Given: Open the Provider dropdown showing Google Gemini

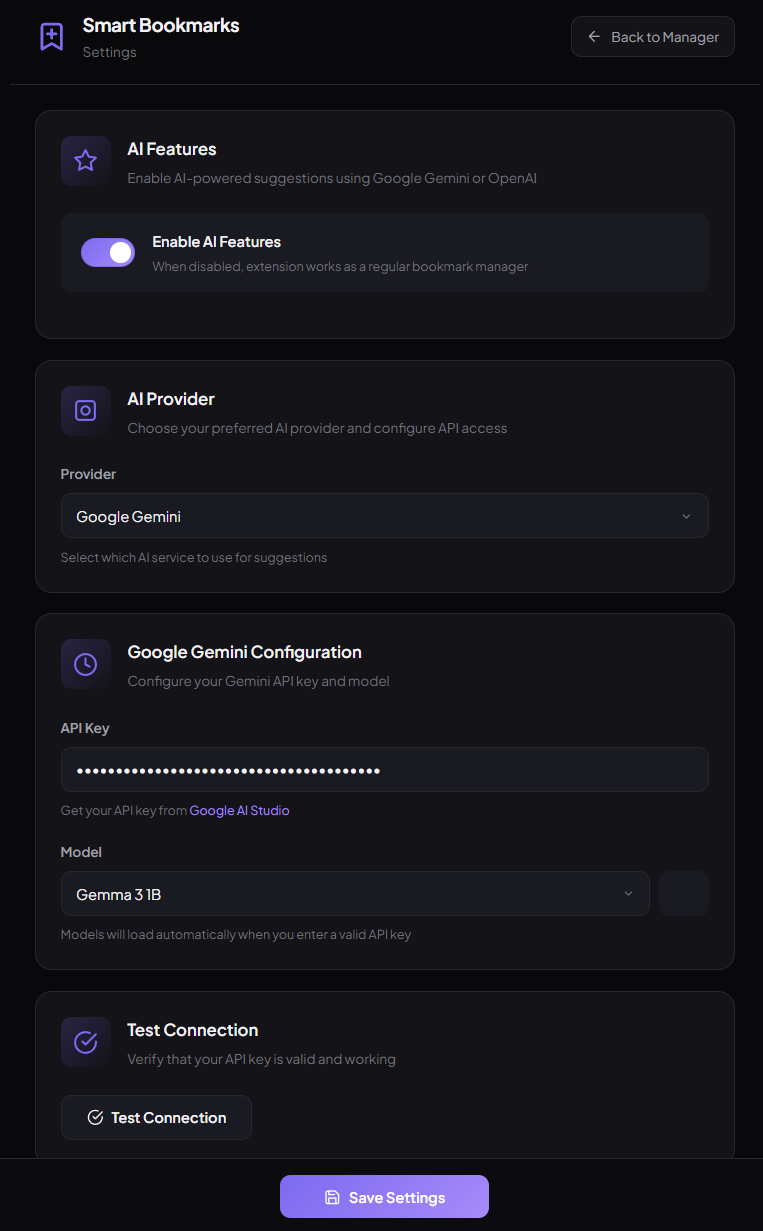Looking at the screenshot, I should point(384,516).
